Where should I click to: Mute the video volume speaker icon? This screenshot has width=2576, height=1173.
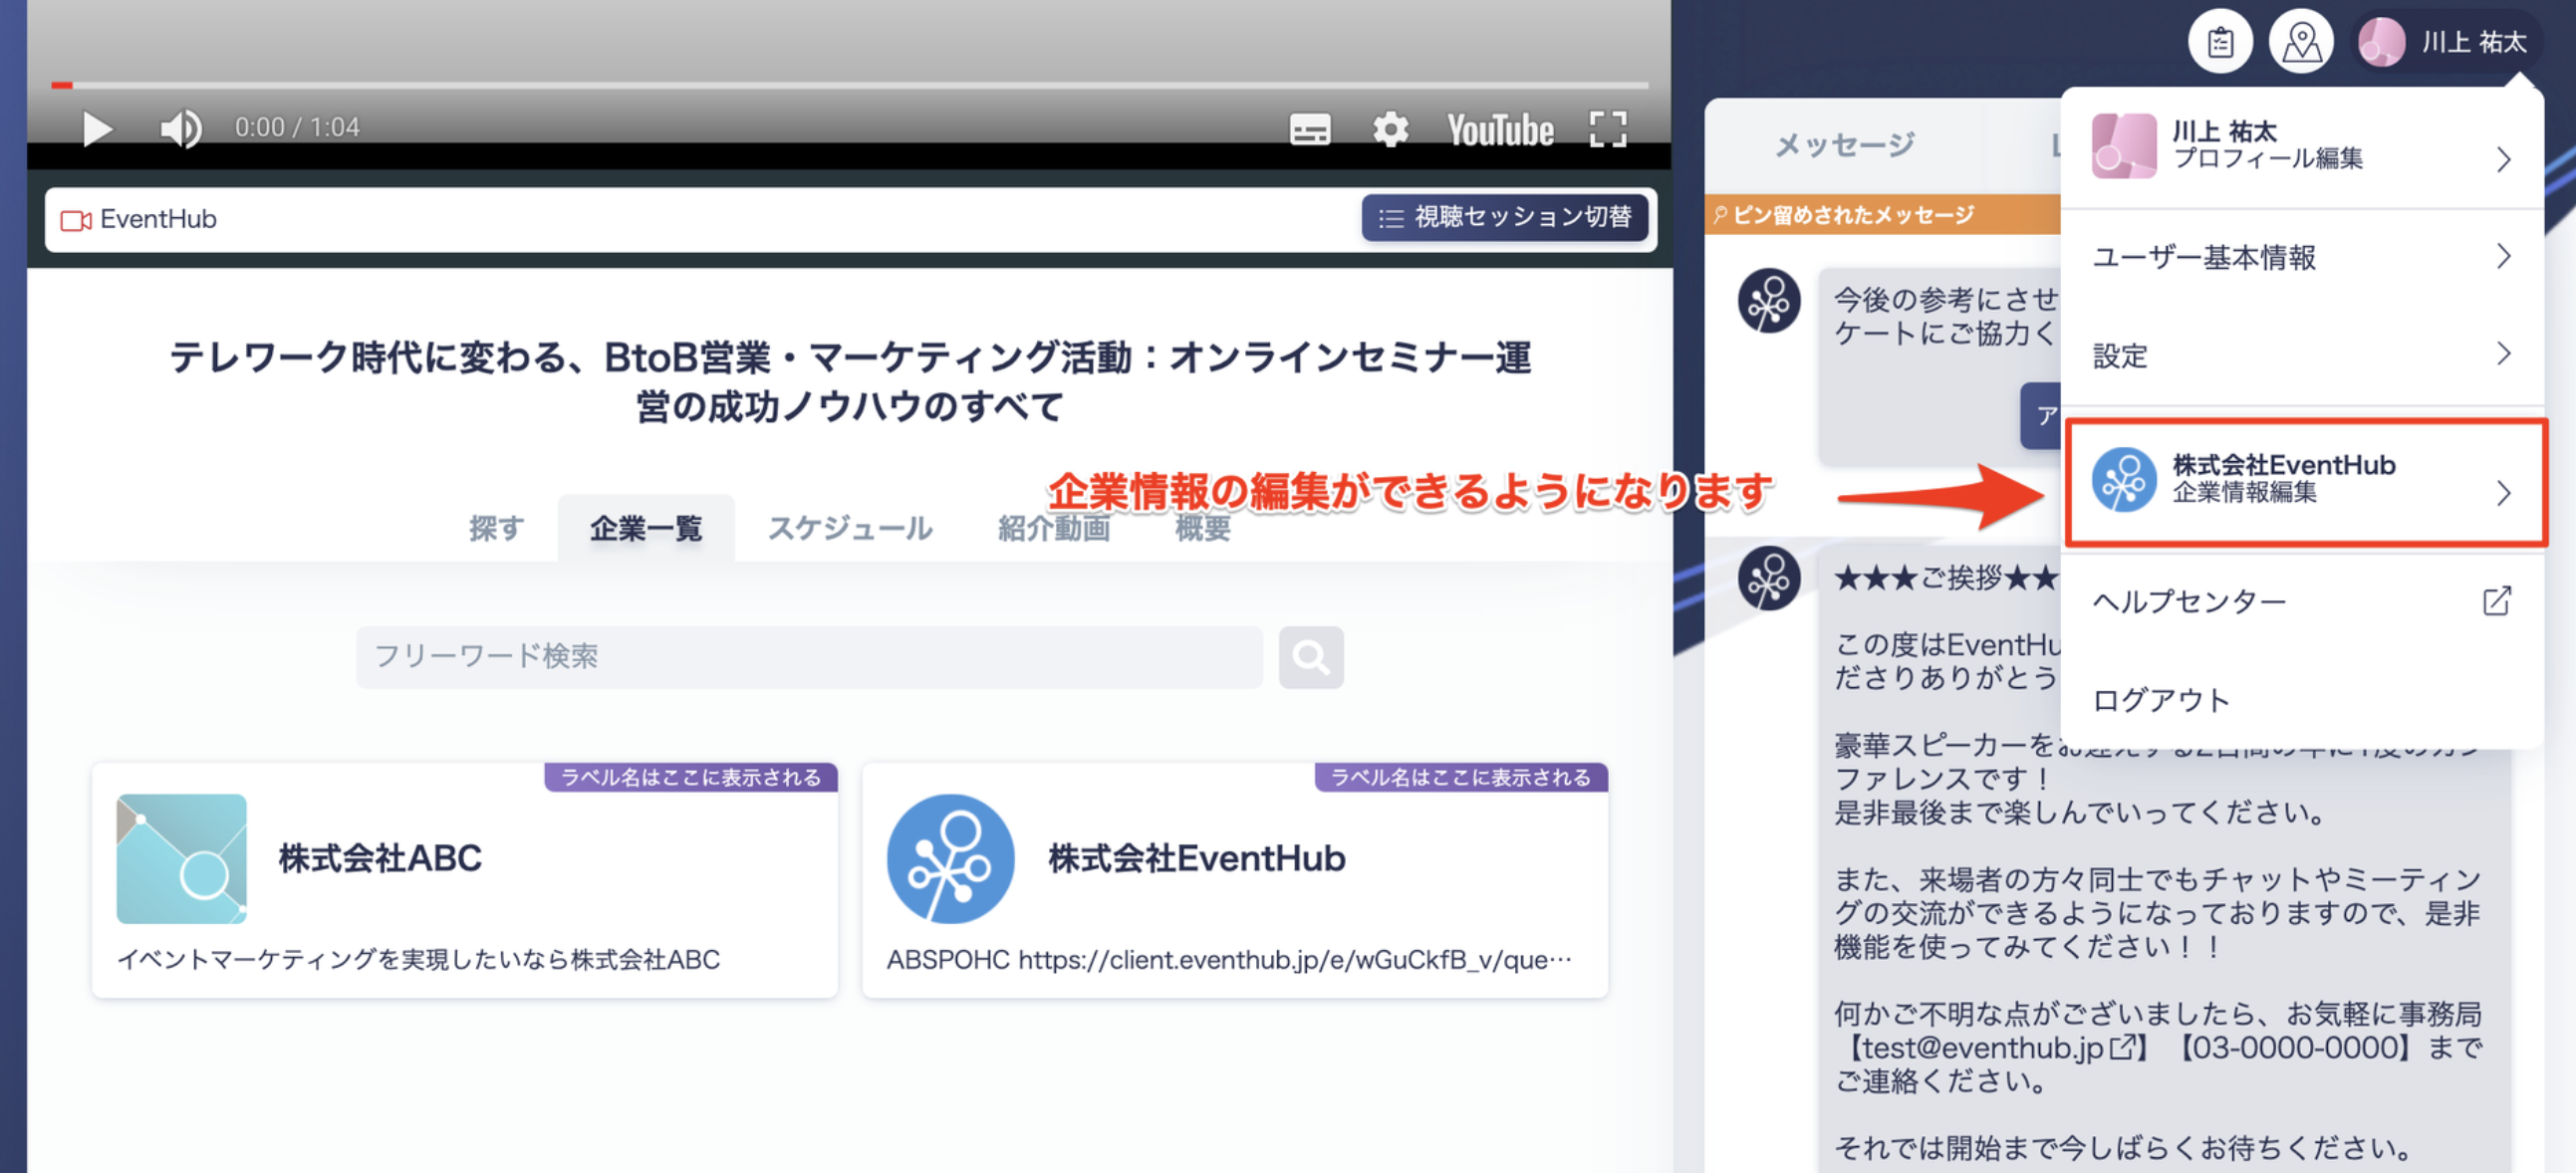coord(182,129)
